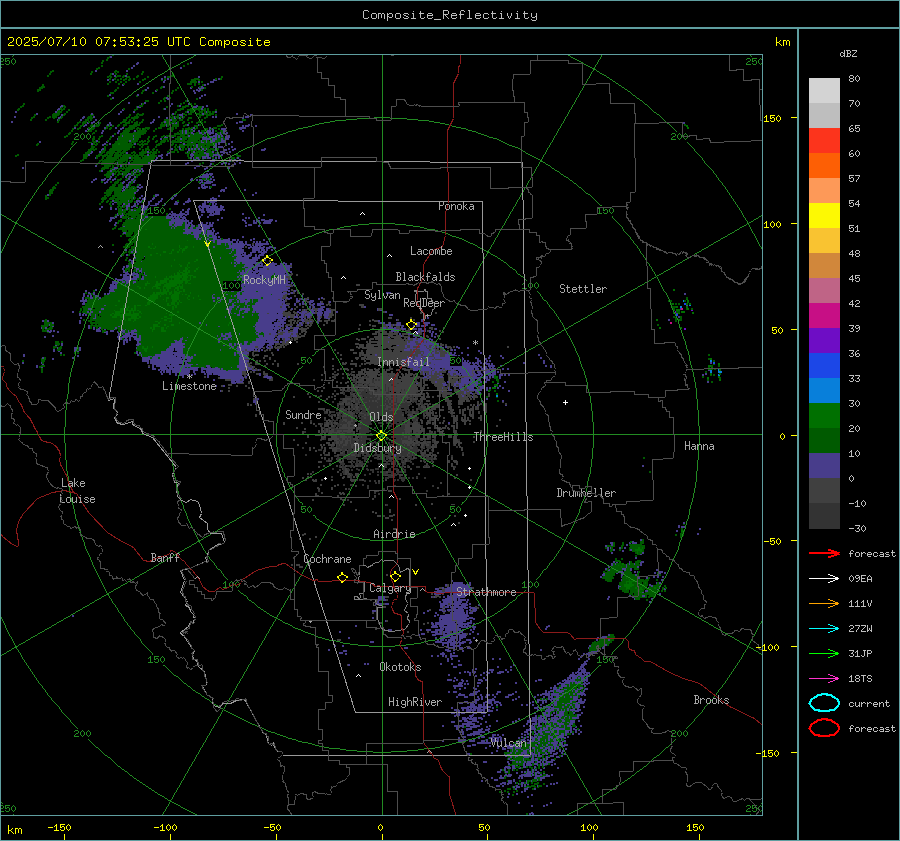Click the 'Limestone' map label
900x841 pixels.
click(x=189, y=386)
